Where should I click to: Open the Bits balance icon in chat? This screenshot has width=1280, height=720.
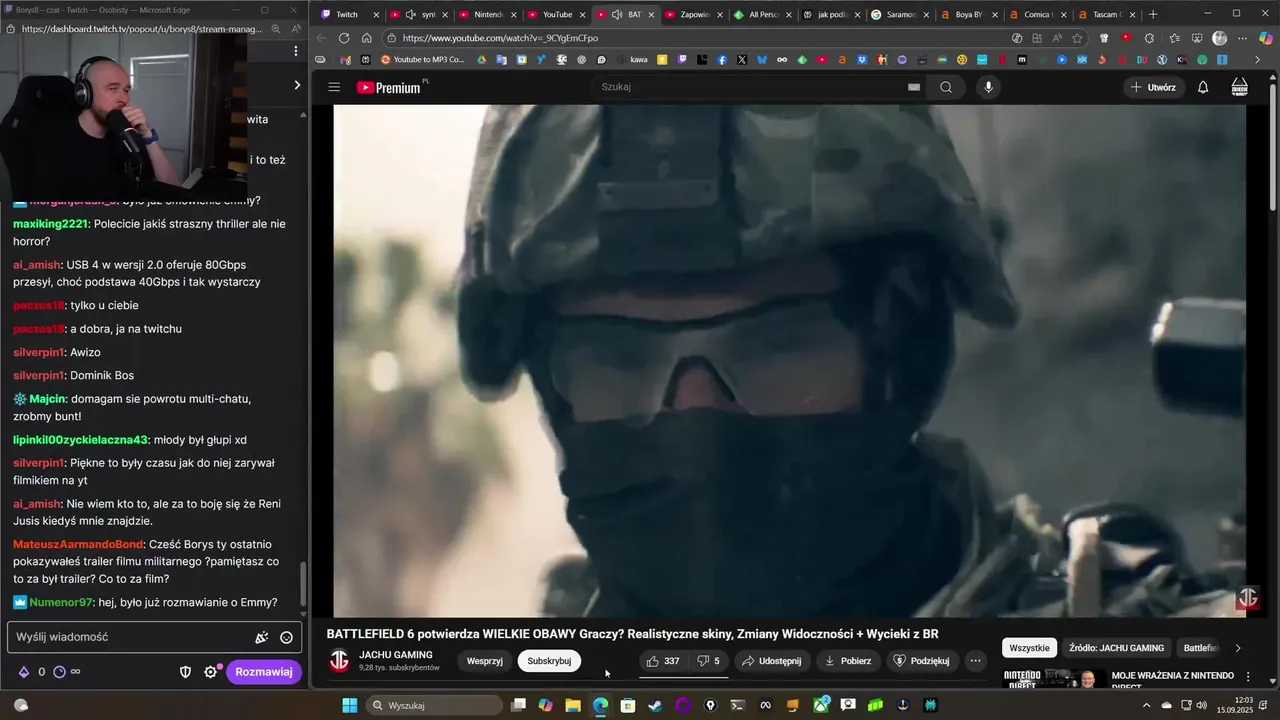pyautogui.click(x=24, y=672)
